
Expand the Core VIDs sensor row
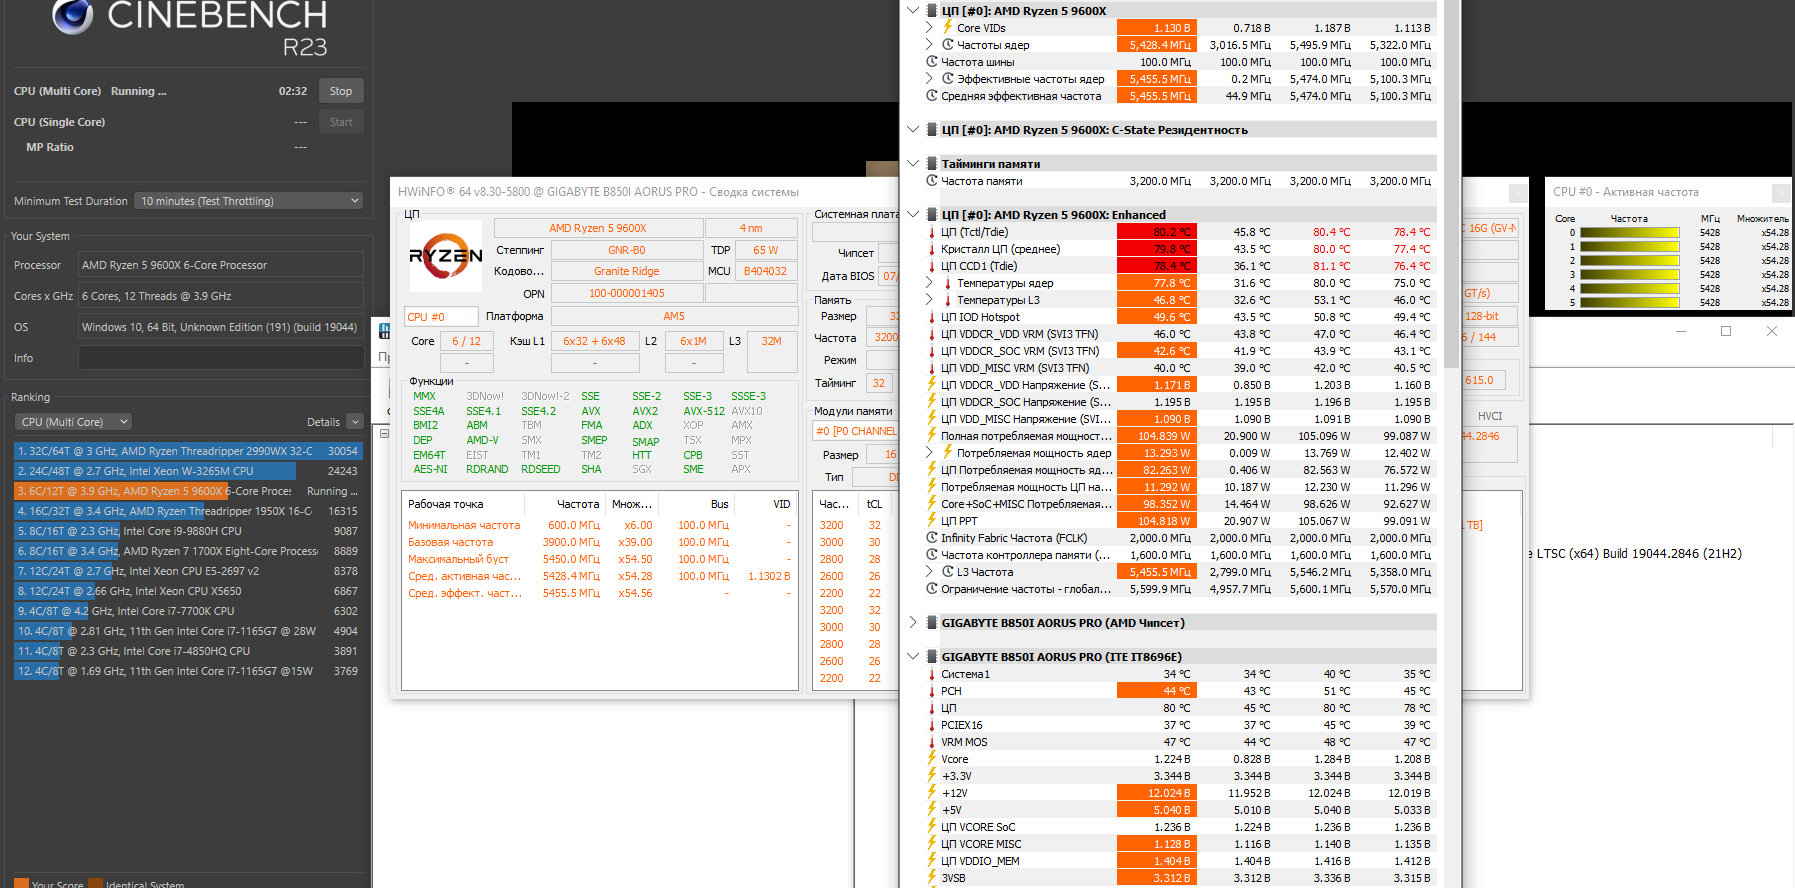tap(929, 28)
